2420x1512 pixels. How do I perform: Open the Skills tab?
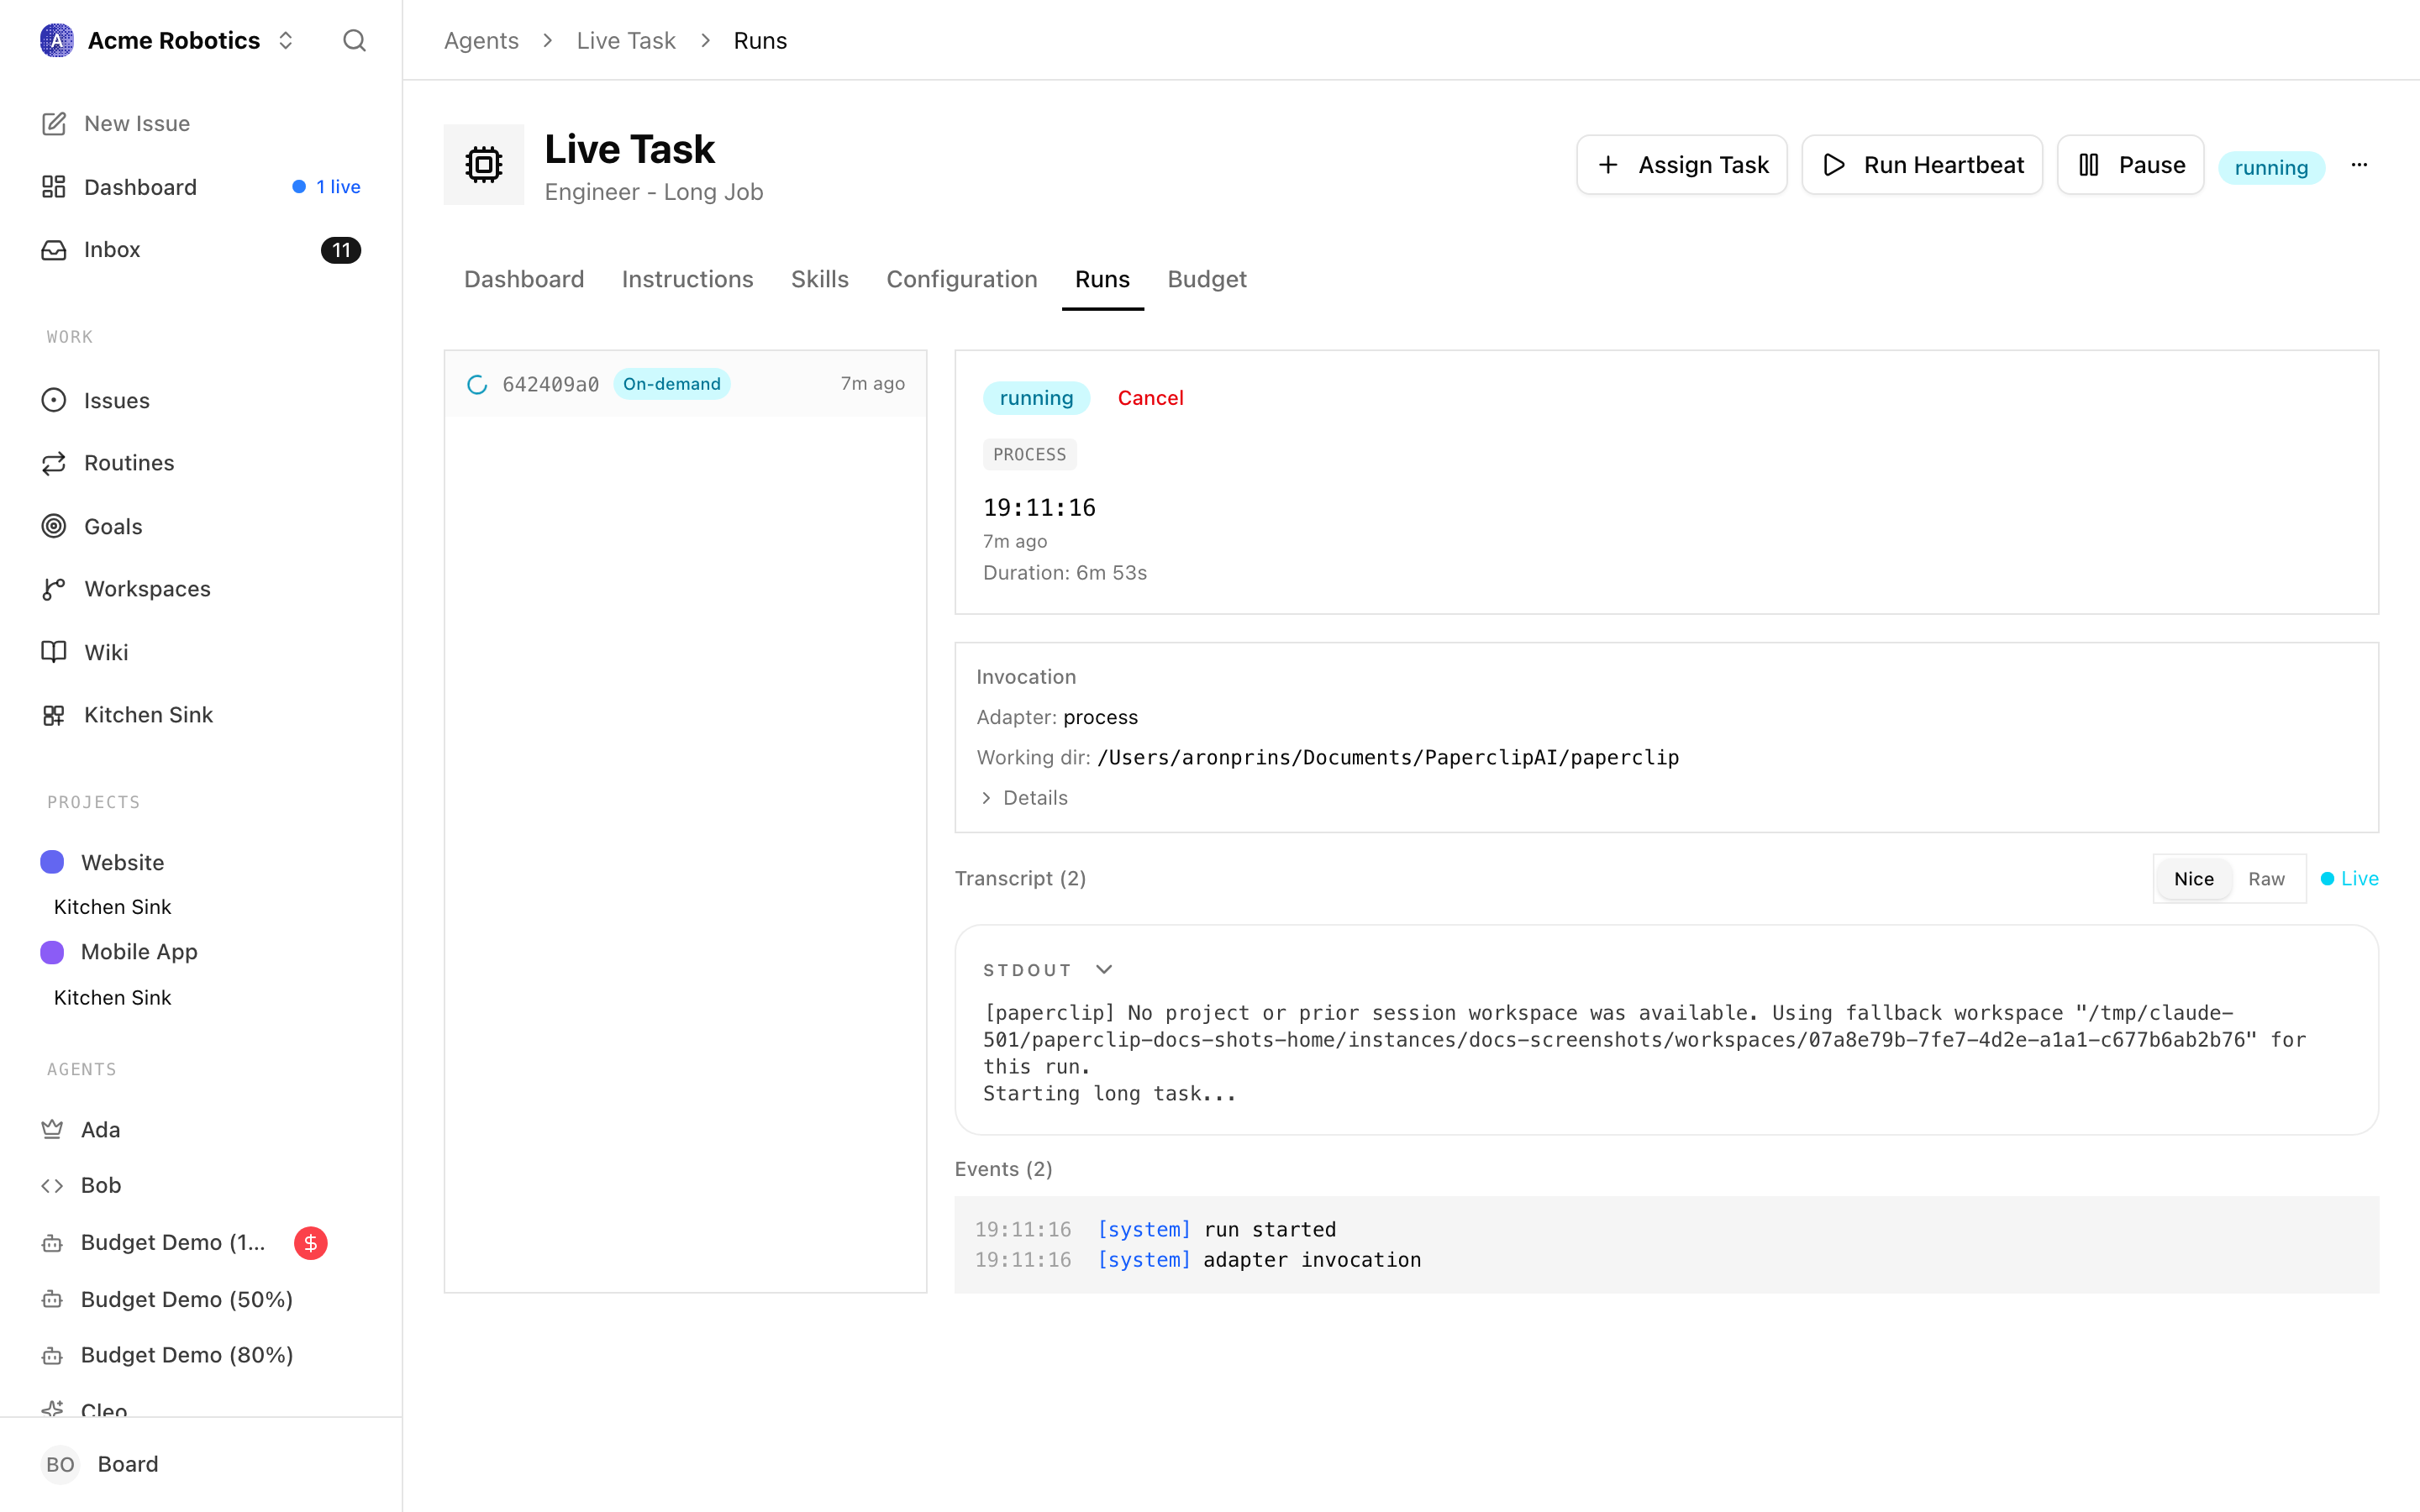click(x=820, y=279)
